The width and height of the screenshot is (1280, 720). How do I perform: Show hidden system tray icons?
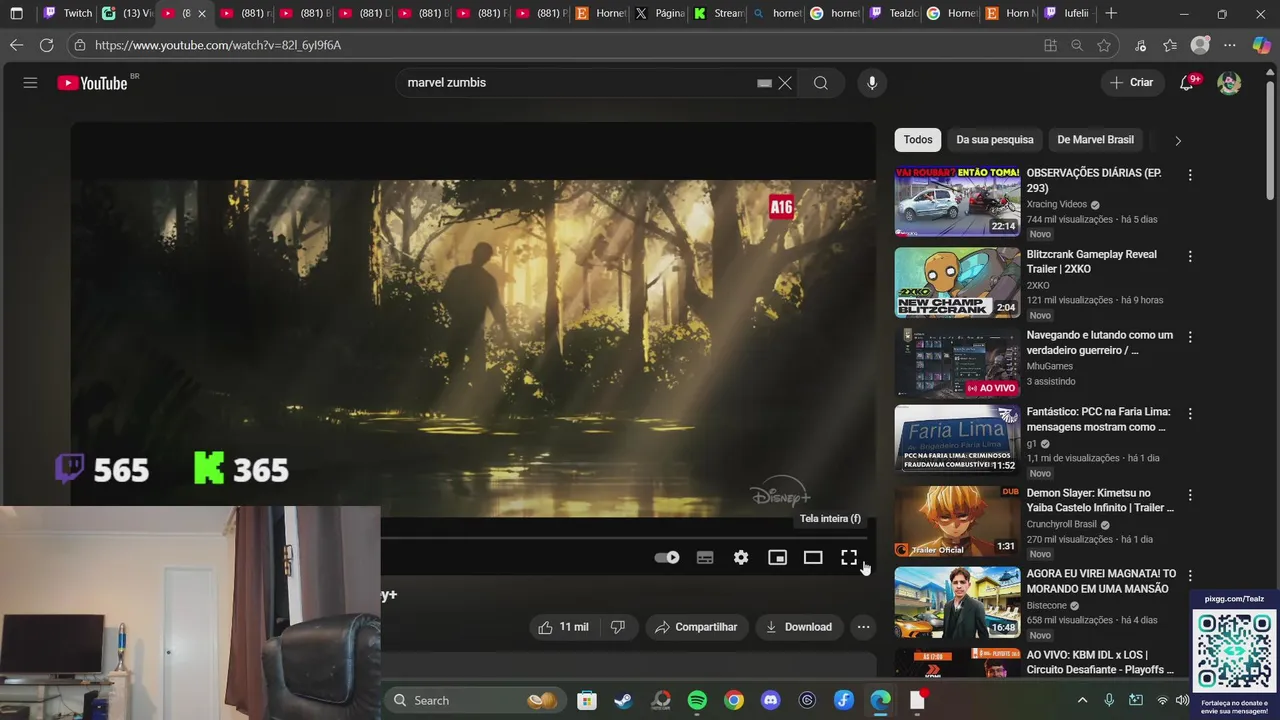[1082, 700]
